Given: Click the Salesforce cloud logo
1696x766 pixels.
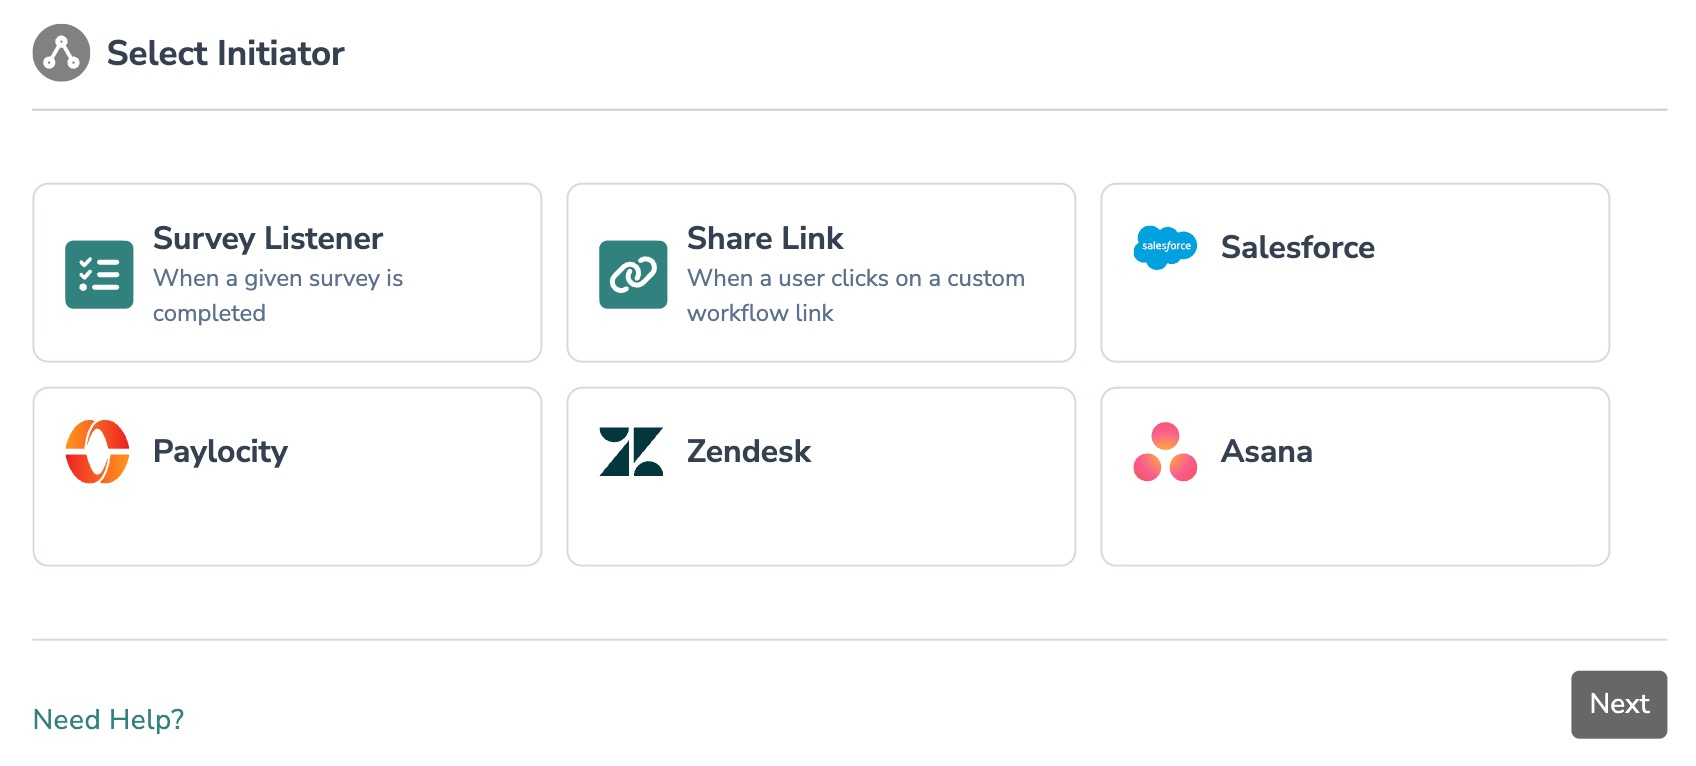Looking at the screenshot, I should (1165, 247).
